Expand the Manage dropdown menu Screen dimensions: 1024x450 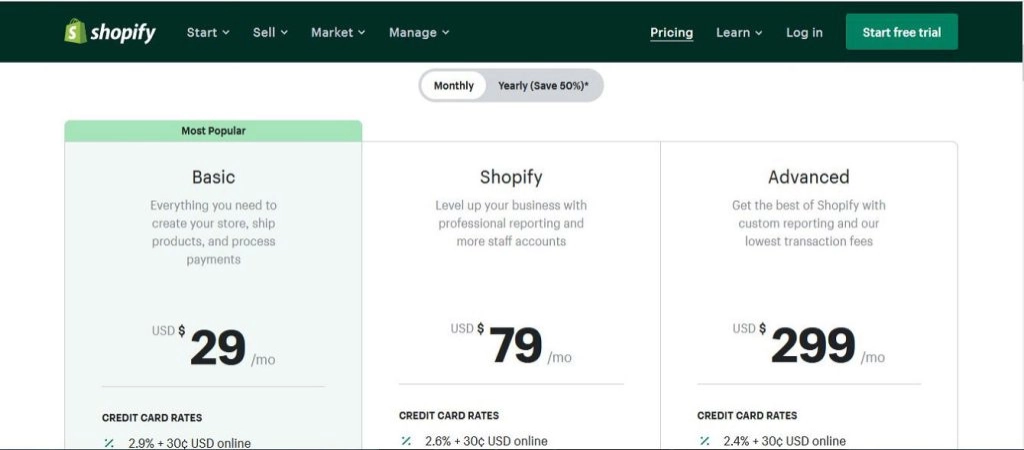pyautogui.click(x=419, y=32)
